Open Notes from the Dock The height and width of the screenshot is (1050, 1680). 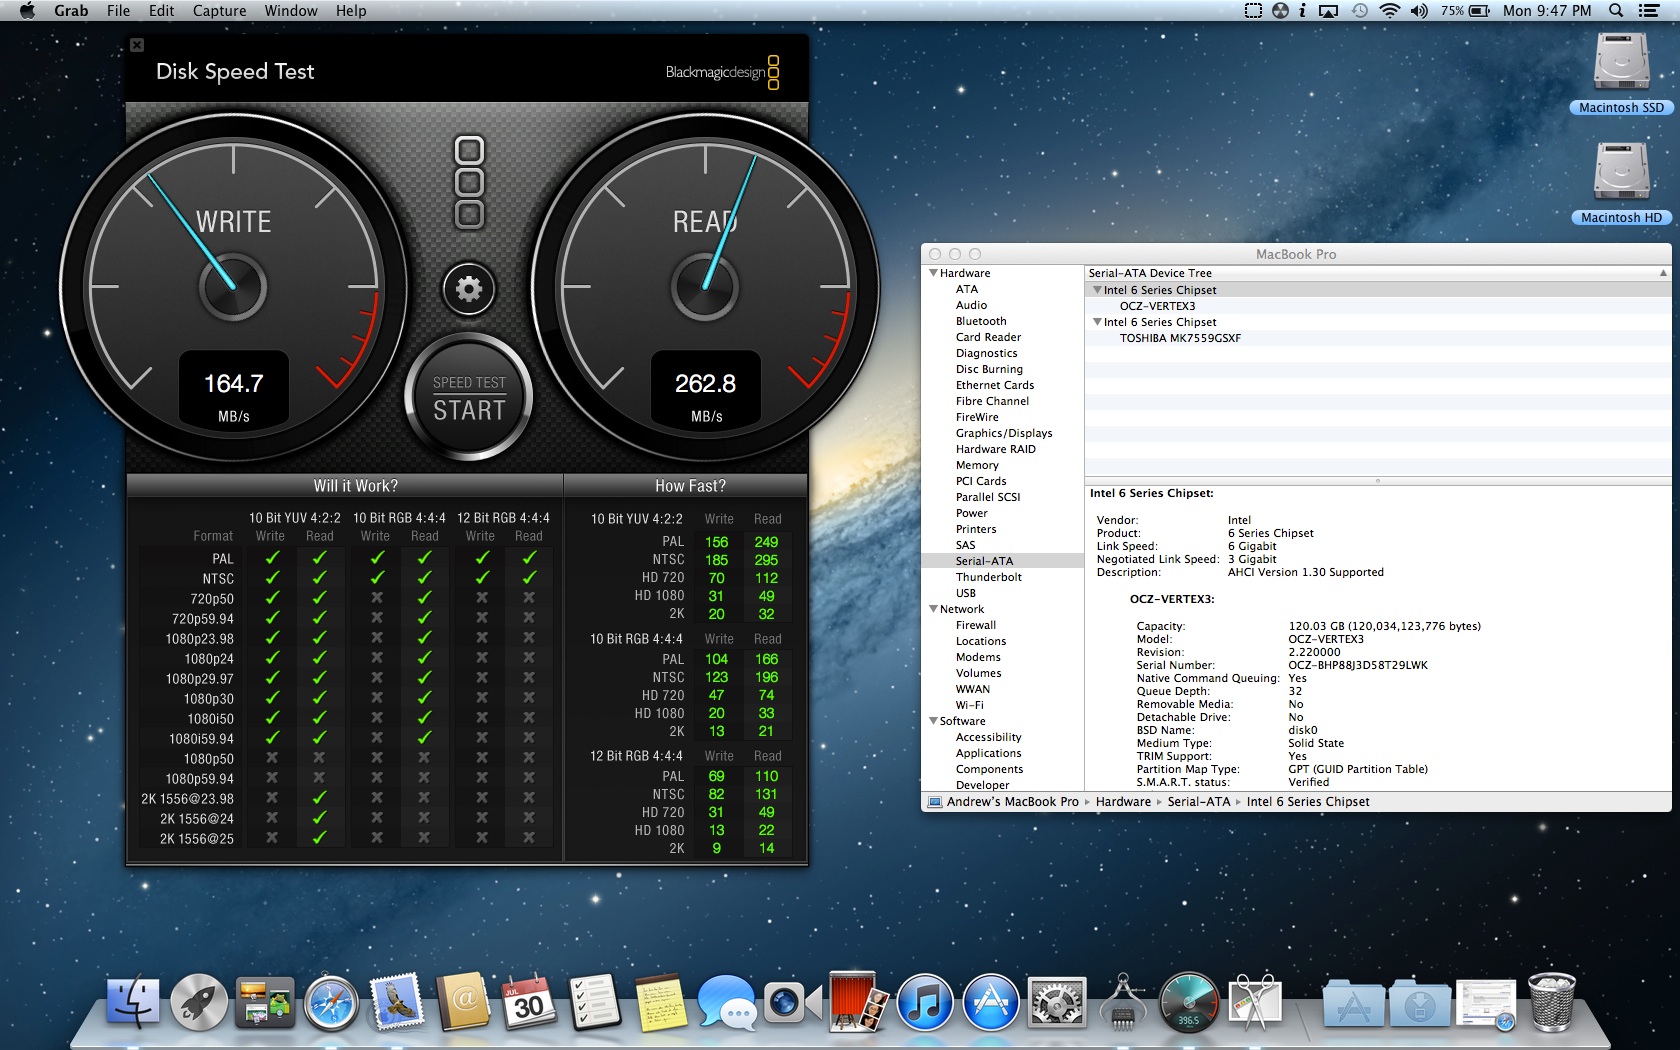click(x=661, y=1002)
